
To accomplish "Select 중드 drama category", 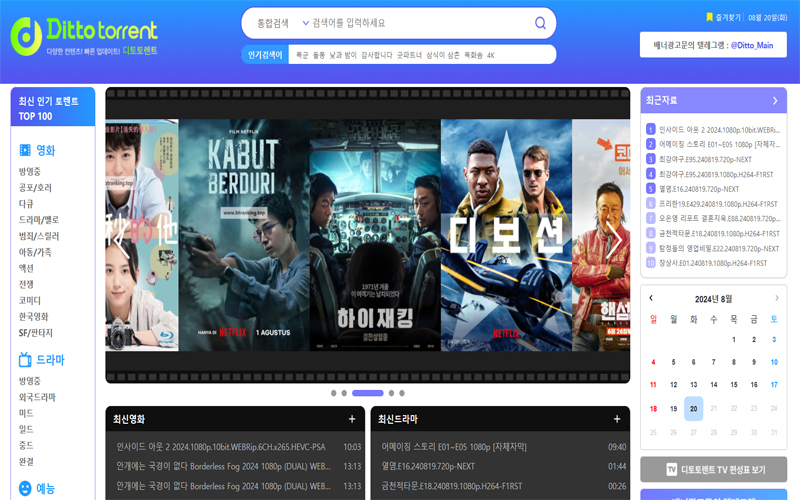I will 26,445.
